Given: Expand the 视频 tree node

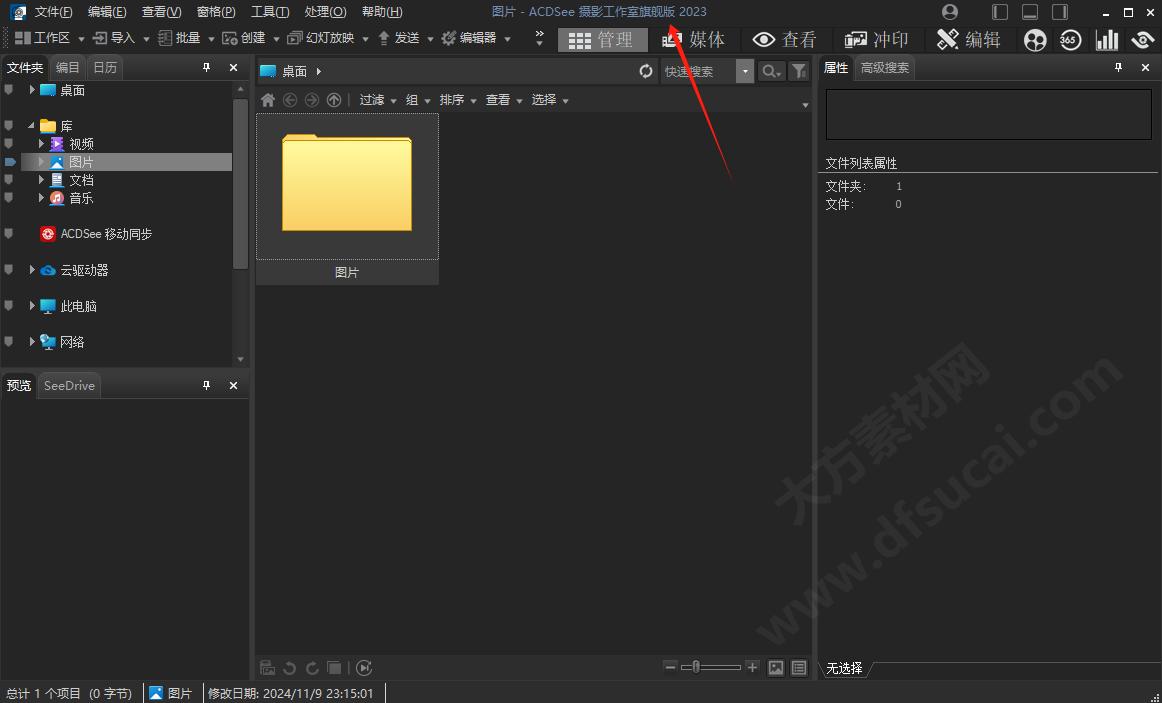Looking at the screenshot, I should click(42, 144).
